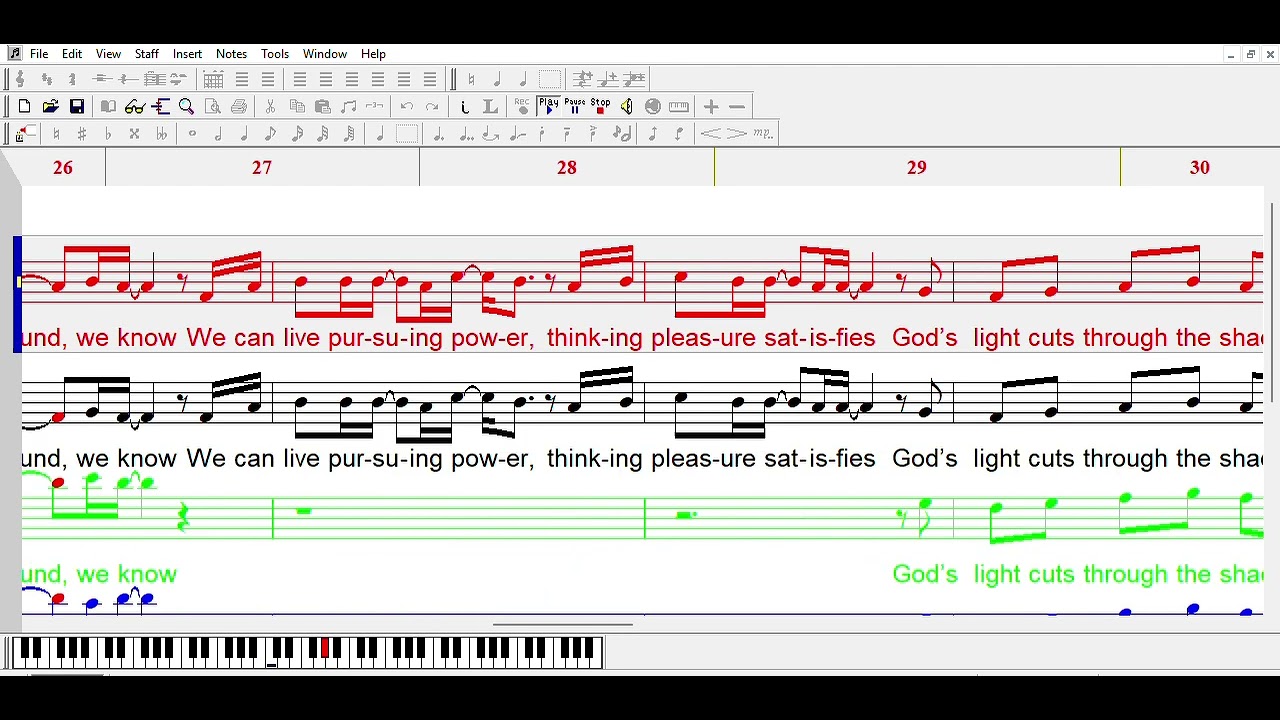This screenshot has height=720, width=1280.
Task: Paste from clipboard icon
Action: pos(323,106)
